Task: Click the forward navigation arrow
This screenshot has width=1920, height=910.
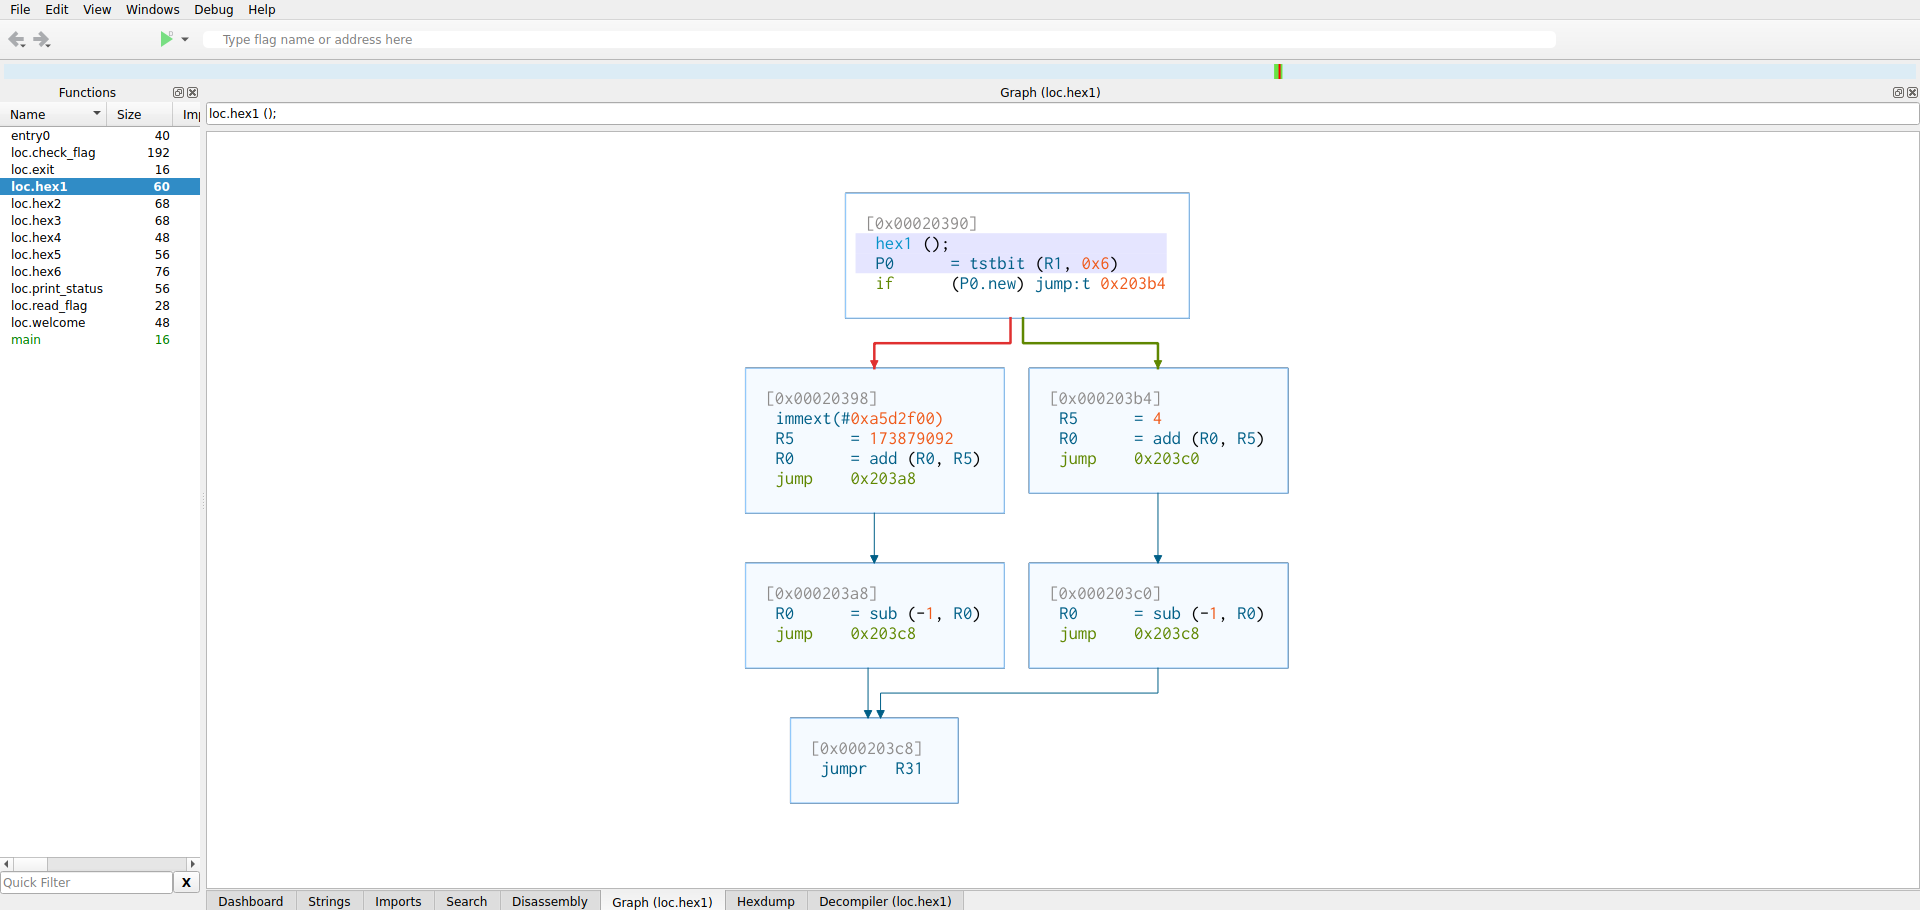Action: click(x=42, y=40)
